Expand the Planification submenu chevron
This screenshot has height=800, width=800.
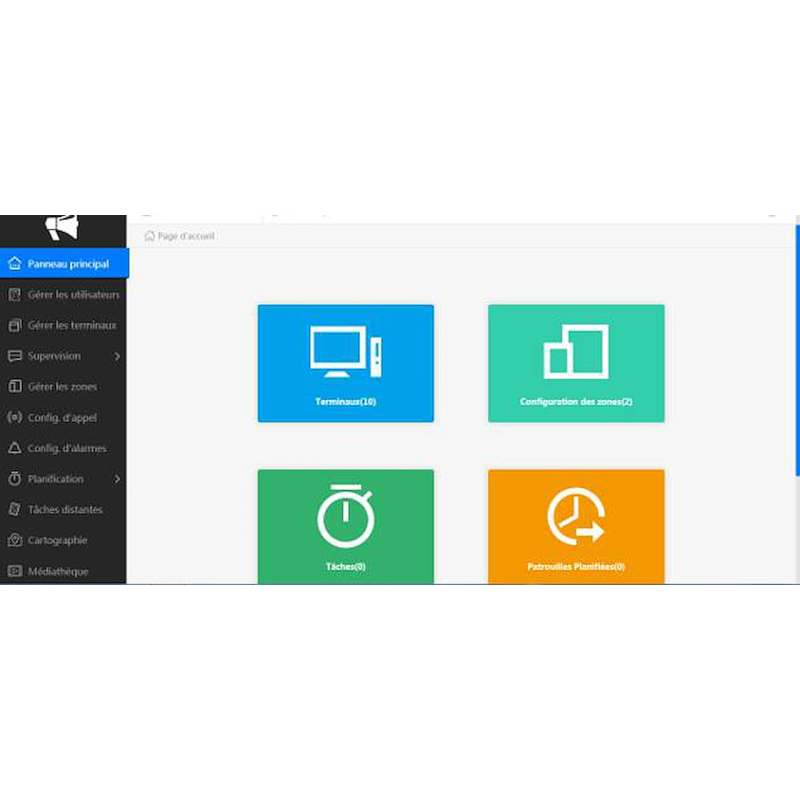tap(117, 479)
